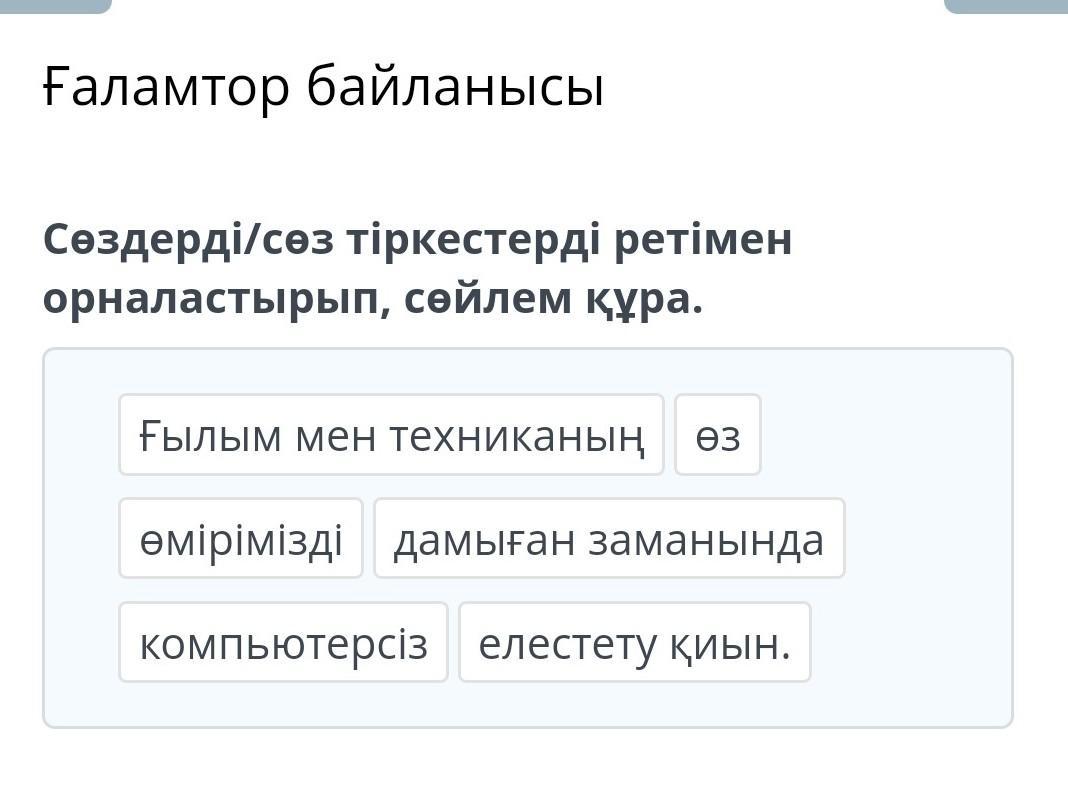This screenshot has height=797, width=1068.
Task: Click the instruction text 'Сөздерді/сөз тіркестерді ретімен'
Action: (417, 240)
